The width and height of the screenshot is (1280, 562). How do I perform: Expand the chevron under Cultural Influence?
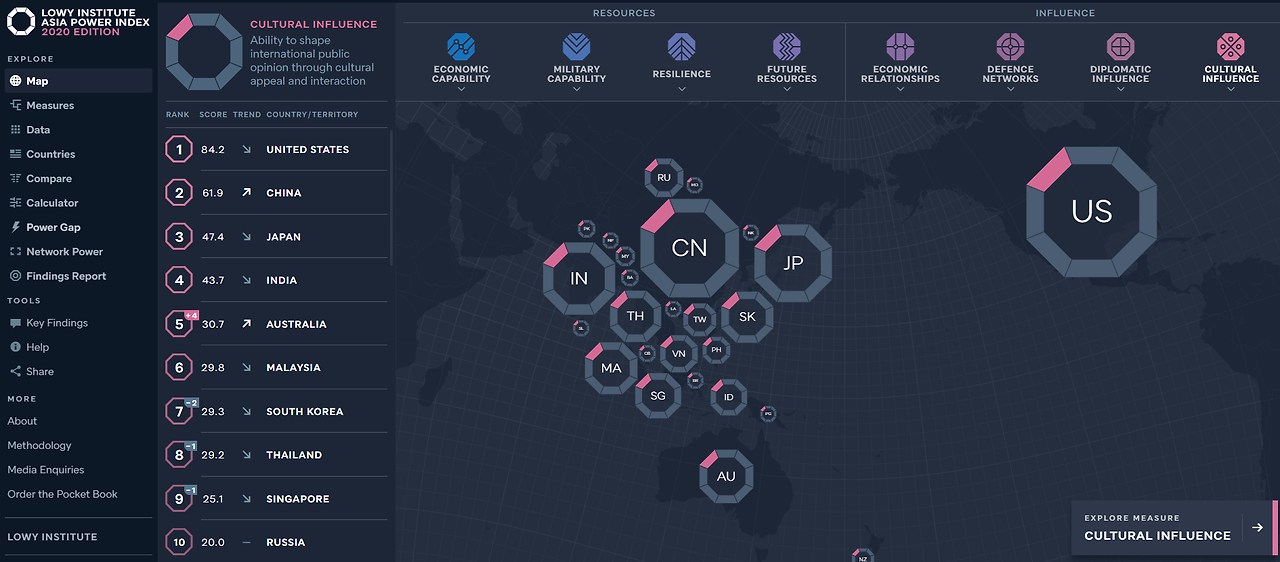(1231, 89)
